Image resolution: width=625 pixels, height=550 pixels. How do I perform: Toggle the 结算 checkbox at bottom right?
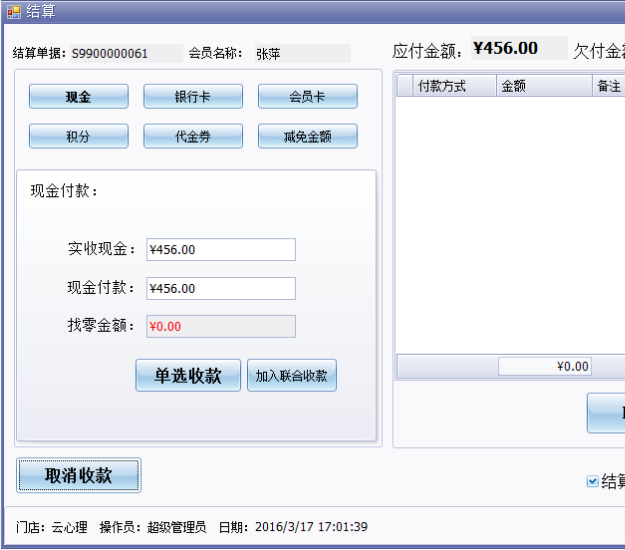pos(593,481)
